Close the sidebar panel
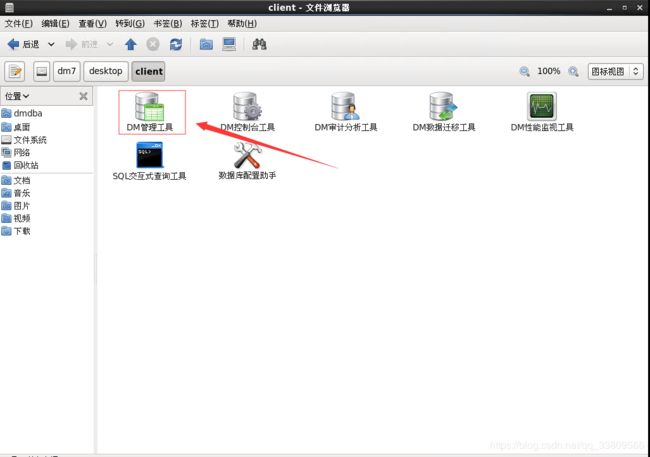Image resolution: width=650 pixels, height=457 pixels. coord(83,96)
